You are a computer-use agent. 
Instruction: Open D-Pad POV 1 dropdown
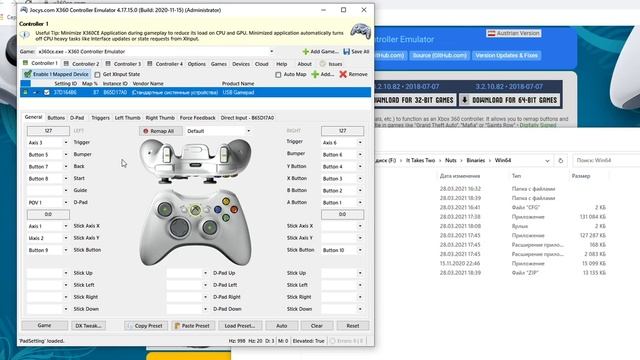pyautogui.click(x=66, y=202)
